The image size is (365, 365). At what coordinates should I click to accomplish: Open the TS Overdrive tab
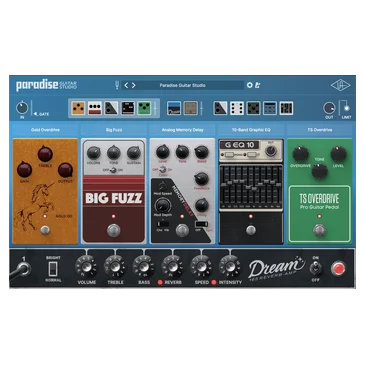tap(320, 130)
